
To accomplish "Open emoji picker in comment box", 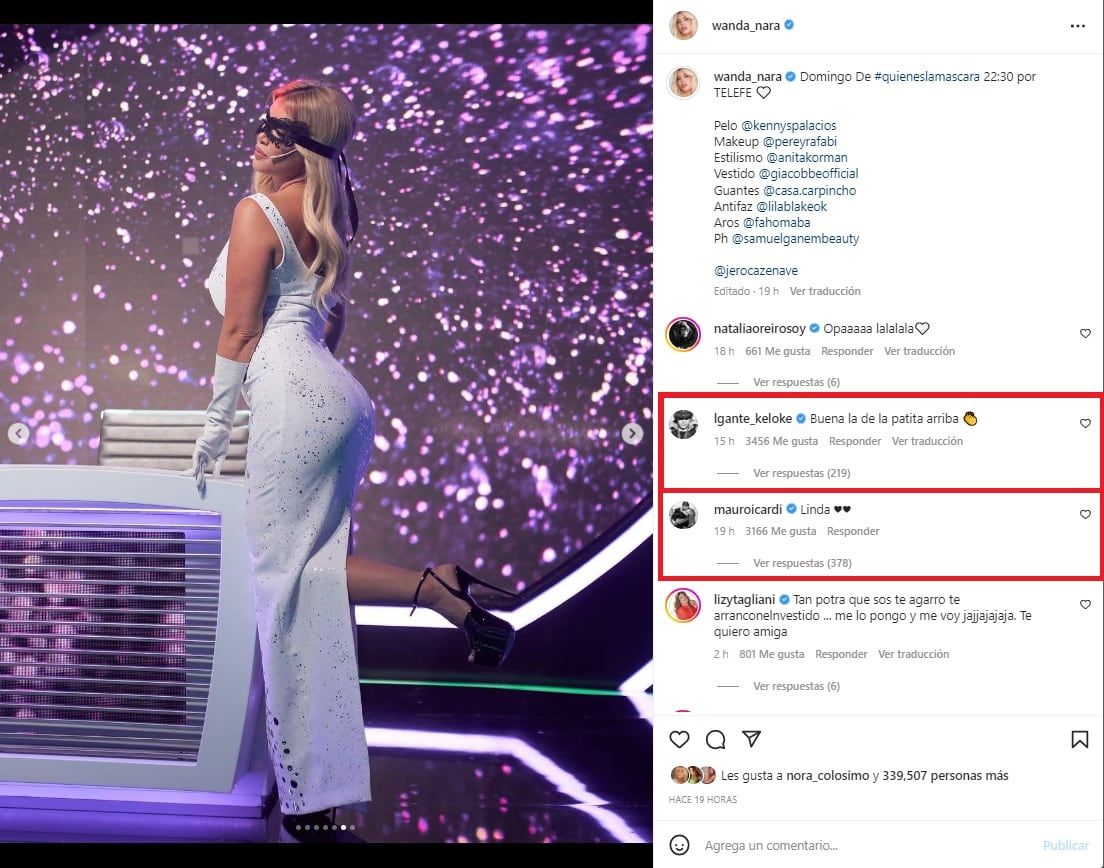I will point(679,845).
